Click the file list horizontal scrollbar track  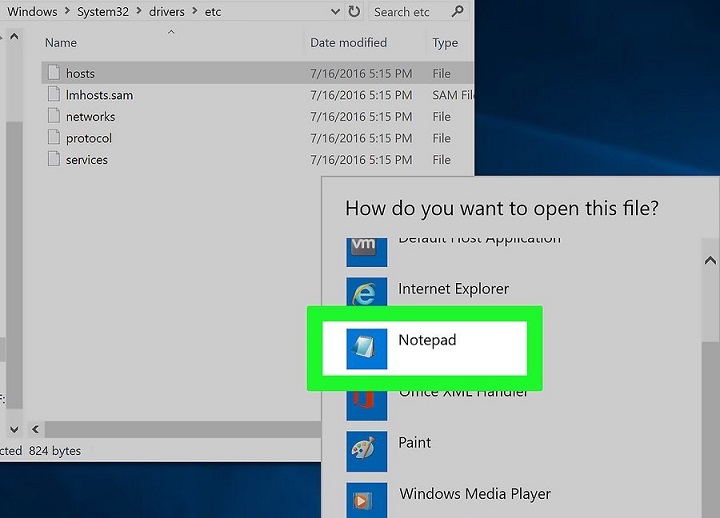(183, 429)
